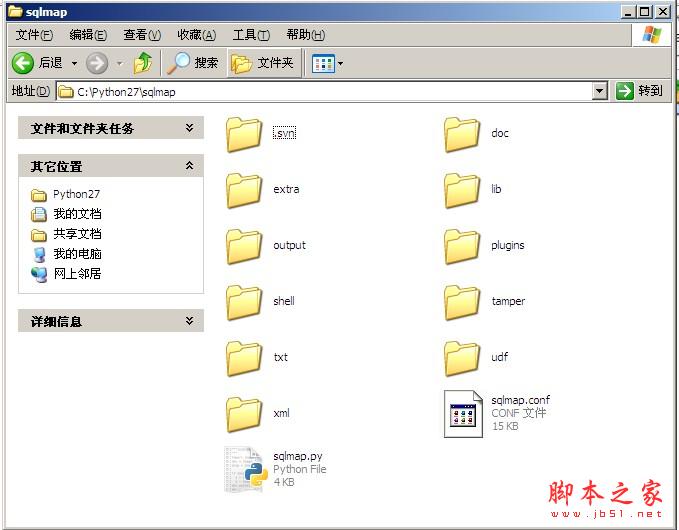
Task: Expand the 详细信息 panel
Action: tap(189, 320)
